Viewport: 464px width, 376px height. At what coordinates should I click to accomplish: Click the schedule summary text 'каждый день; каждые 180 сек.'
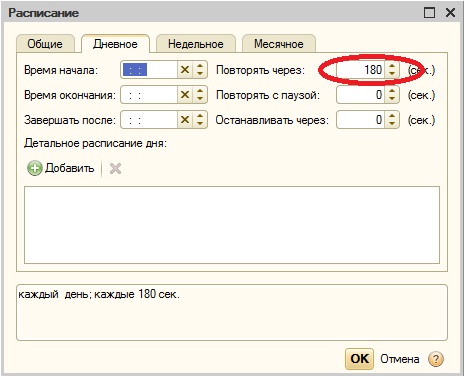pyautogui.click(x=99, y=294)
